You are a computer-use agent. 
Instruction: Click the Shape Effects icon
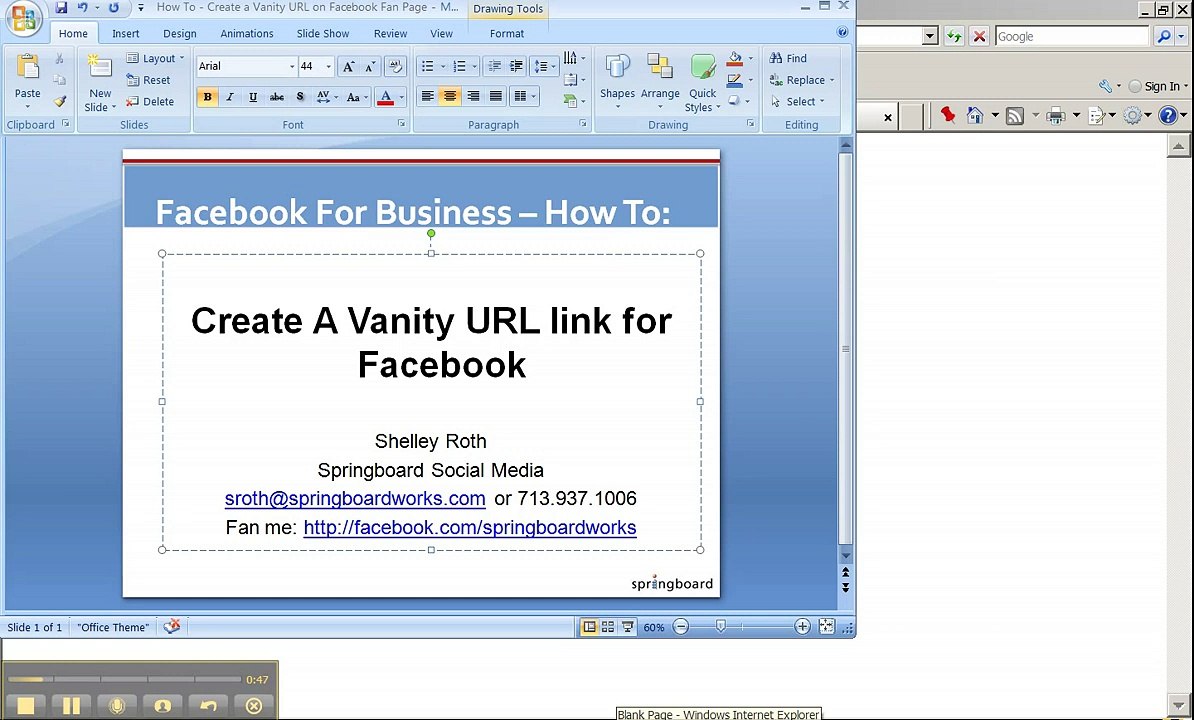pyautogui.click(x=735, y=100)
